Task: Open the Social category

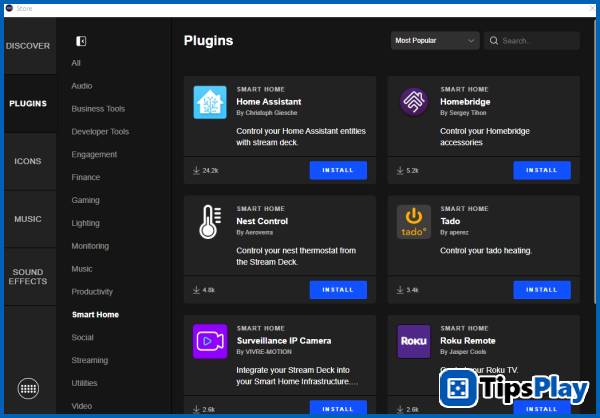Action: 82,337
